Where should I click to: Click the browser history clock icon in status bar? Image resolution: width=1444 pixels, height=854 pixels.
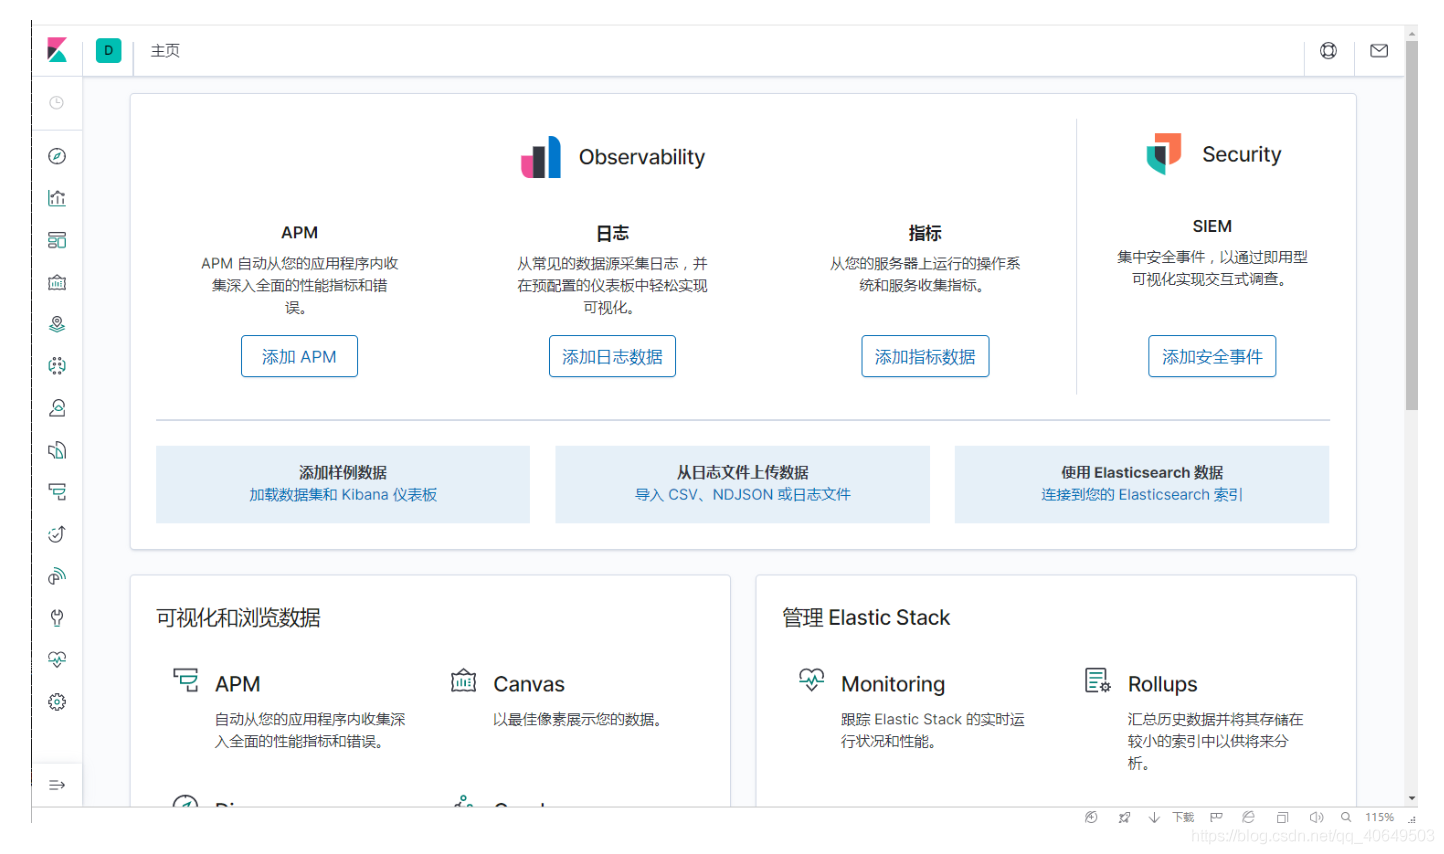pyautogui.click(x=1091, y=817)
